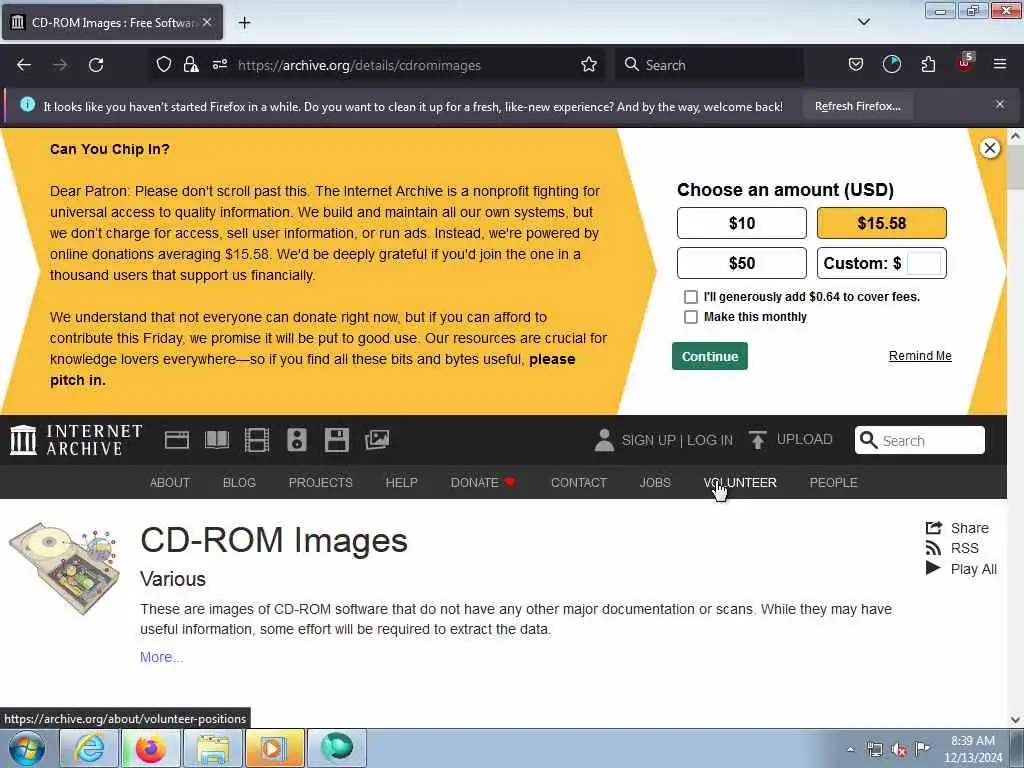Click the Custom amount input field
Image resolution: width=1024 pixels, height=768 pixels.
pos(924,263)
